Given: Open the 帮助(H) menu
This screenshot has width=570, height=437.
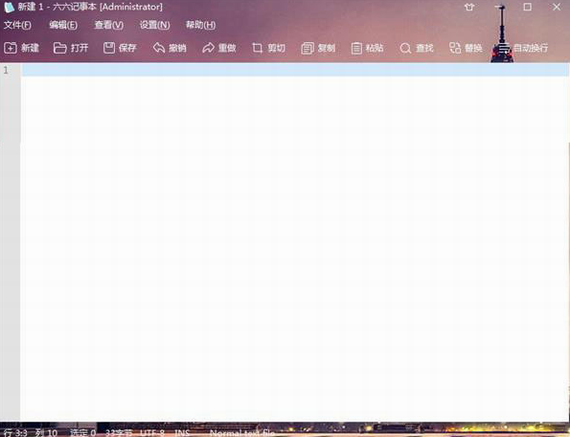Looking at the screenshot, I should pos(201,25).
